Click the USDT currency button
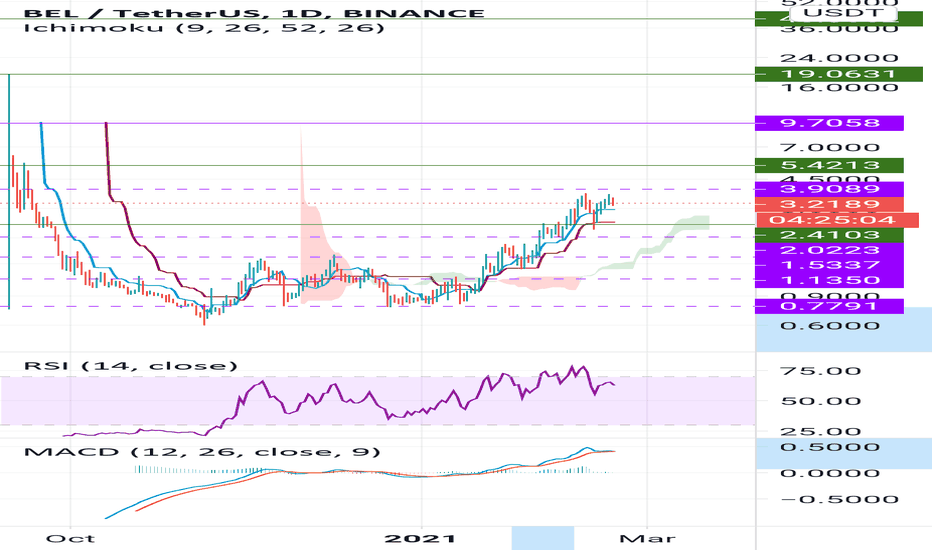The width and height of the screenshot is (932, 550). point(843,14)
